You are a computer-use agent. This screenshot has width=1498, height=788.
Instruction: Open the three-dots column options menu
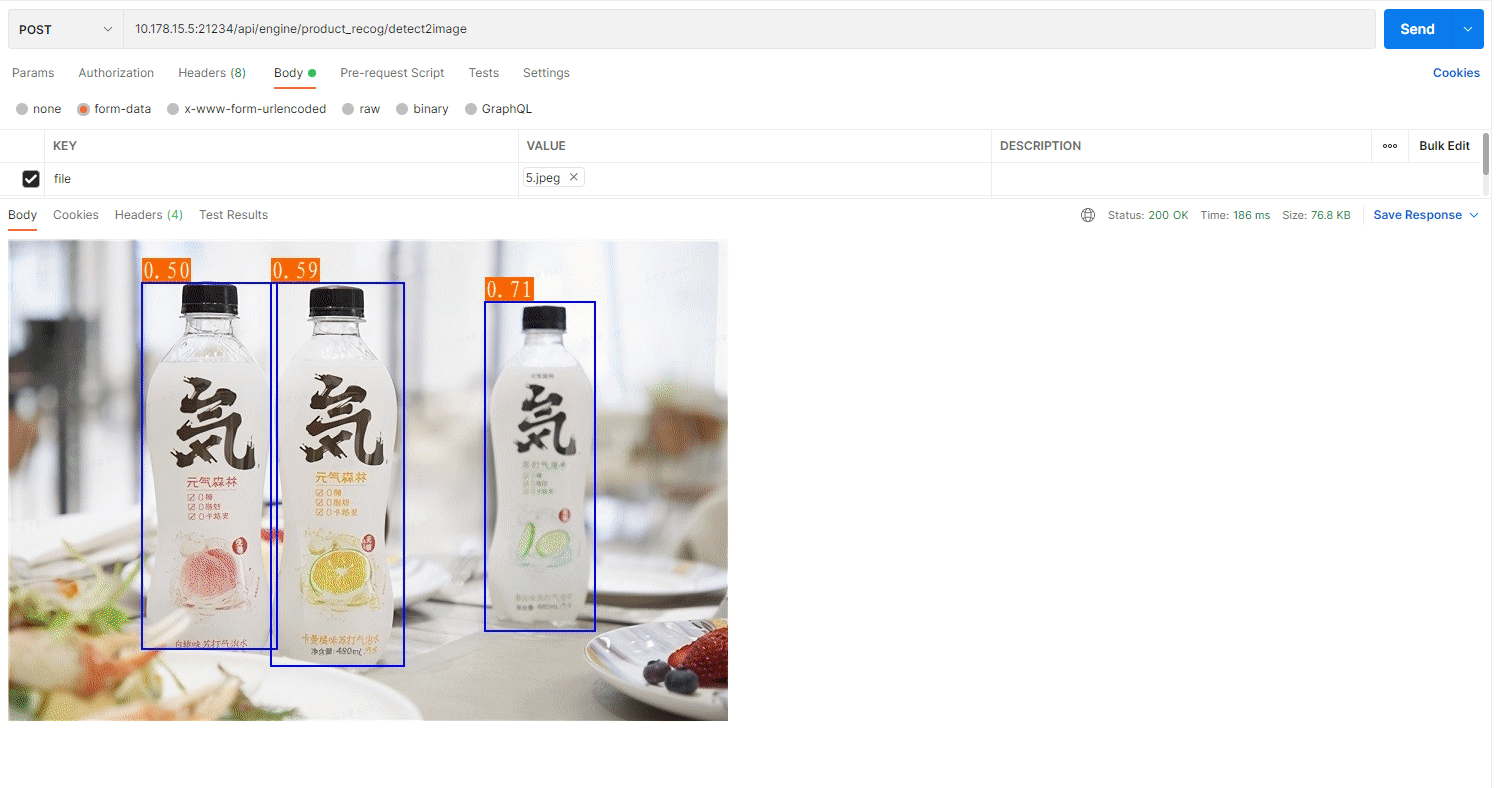click(1390, 146)
